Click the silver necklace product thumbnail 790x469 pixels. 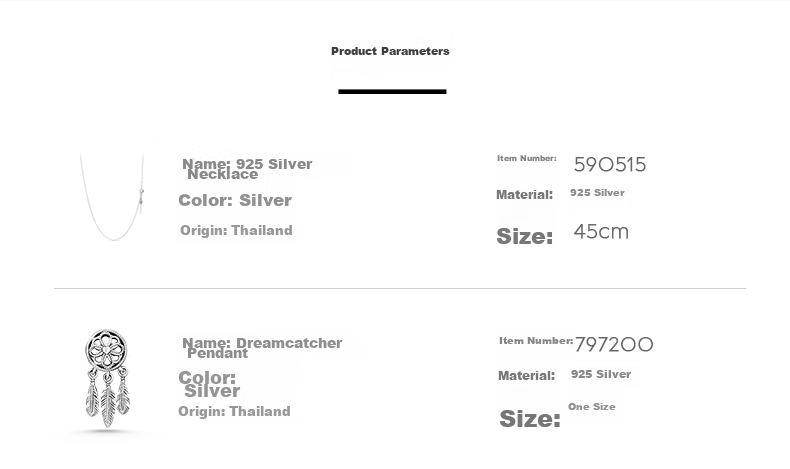click(112, 193)
